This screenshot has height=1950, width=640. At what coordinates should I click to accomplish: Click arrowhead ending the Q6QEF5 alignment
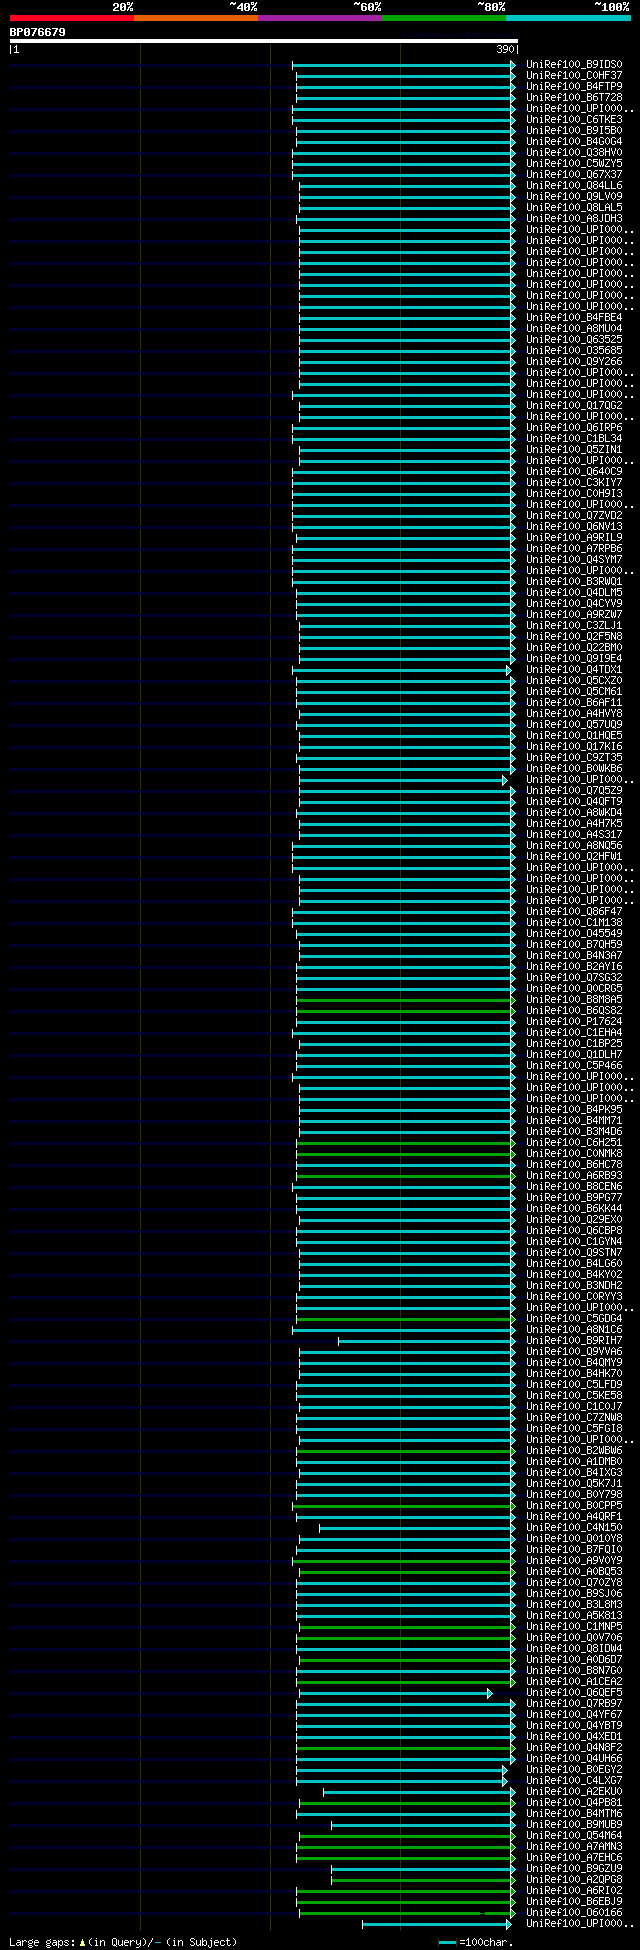pyautogui.click(x=490, y=1692)
